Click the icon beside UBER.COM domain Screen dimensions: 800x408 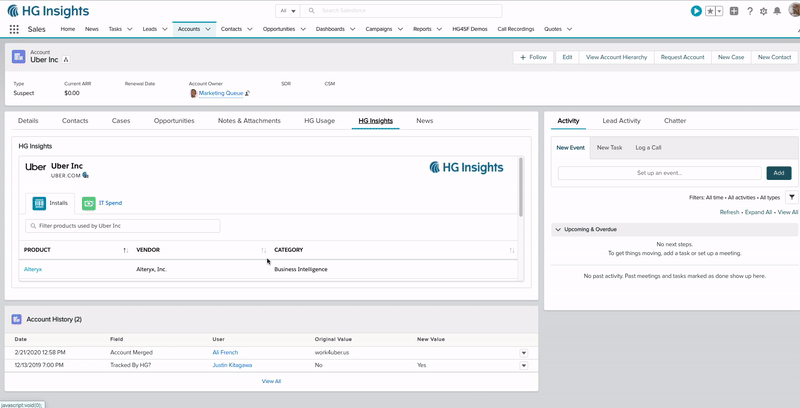85,175
